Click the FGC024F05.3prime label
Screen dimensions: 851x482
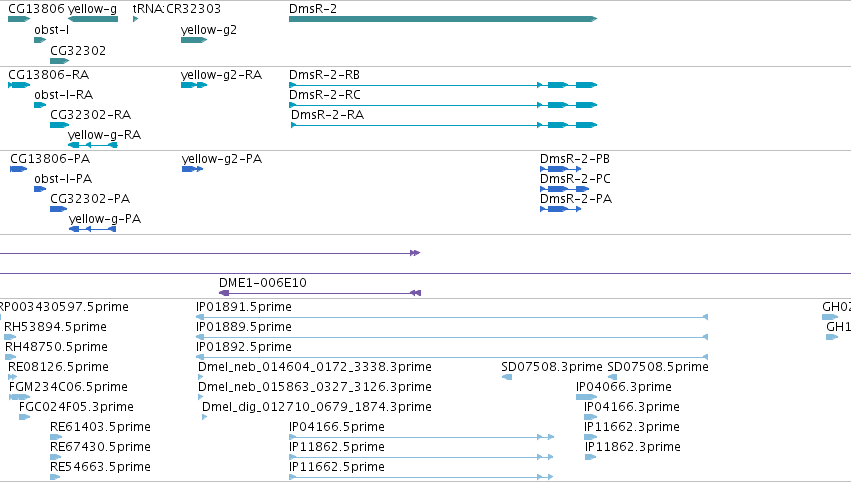(76, 407)
